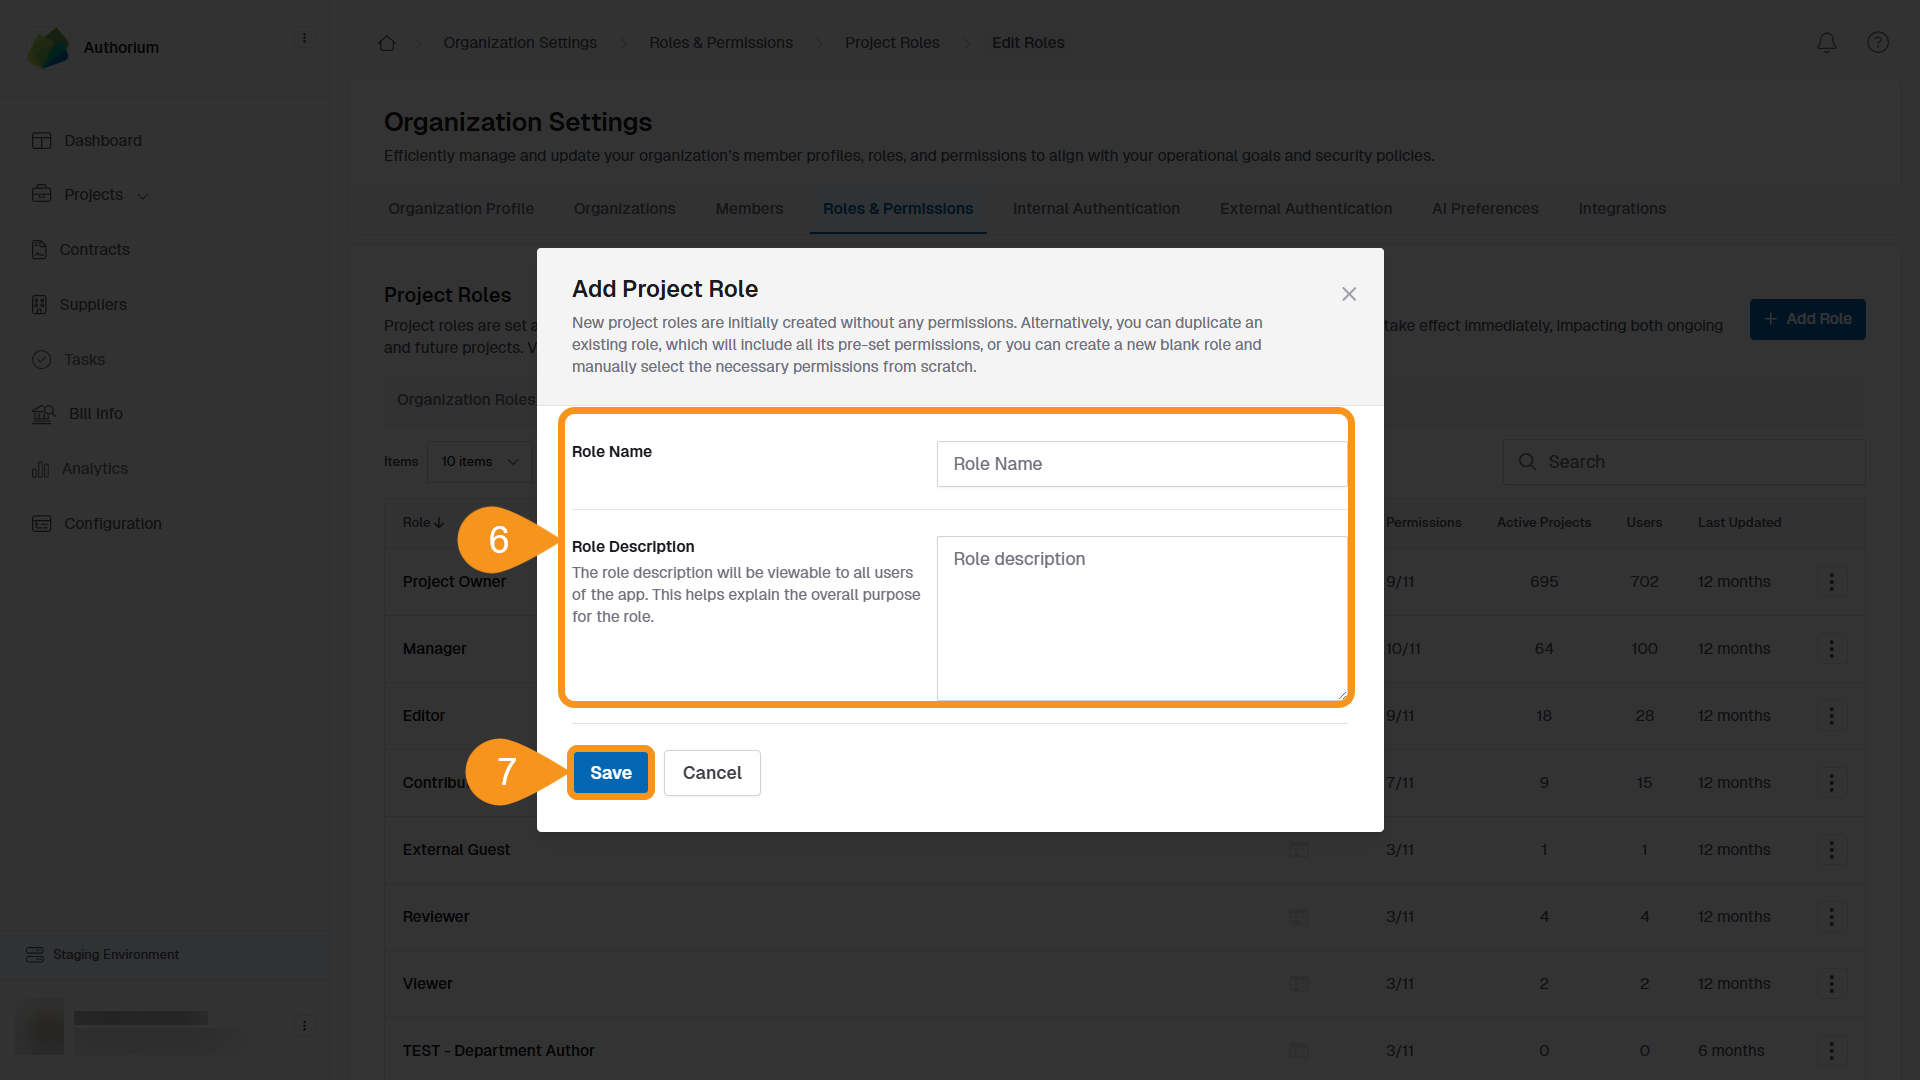Save the new project role
Viewport: 1920px width, 1080px height.
pyautogui.click(x=610, y=772)
